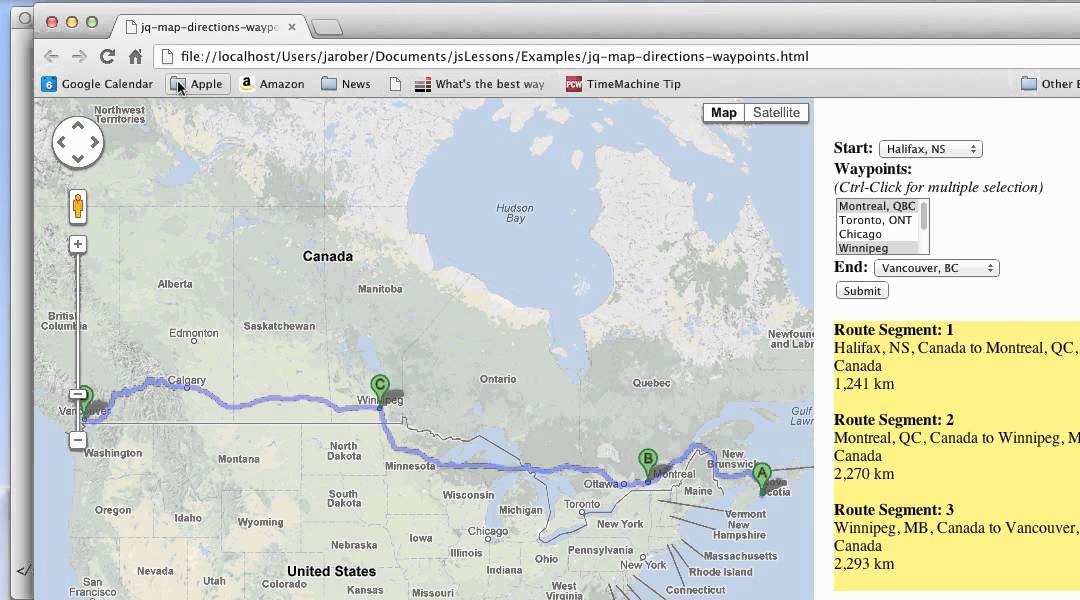
Task: Open What's the best way bookmark
Action: pyautogui.click(x=479, y=84)
